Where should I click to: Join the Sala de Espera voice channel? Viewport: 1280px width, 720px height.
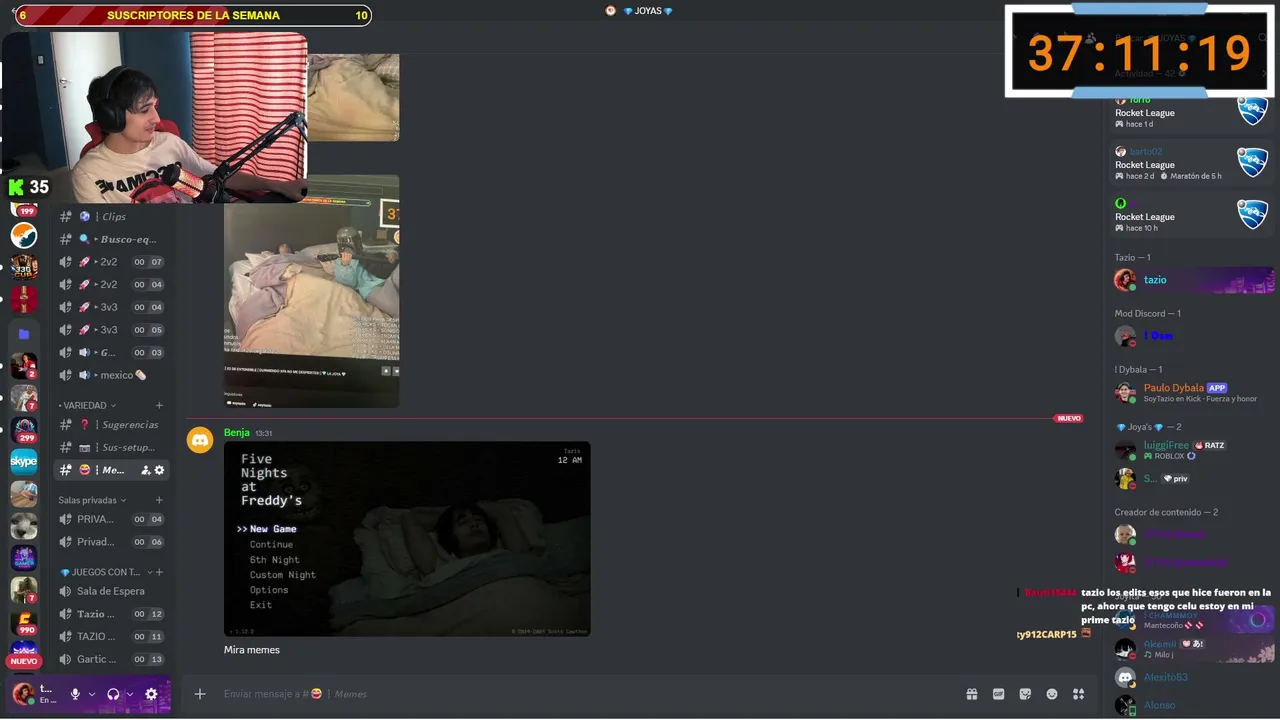(x=111, y=591)
